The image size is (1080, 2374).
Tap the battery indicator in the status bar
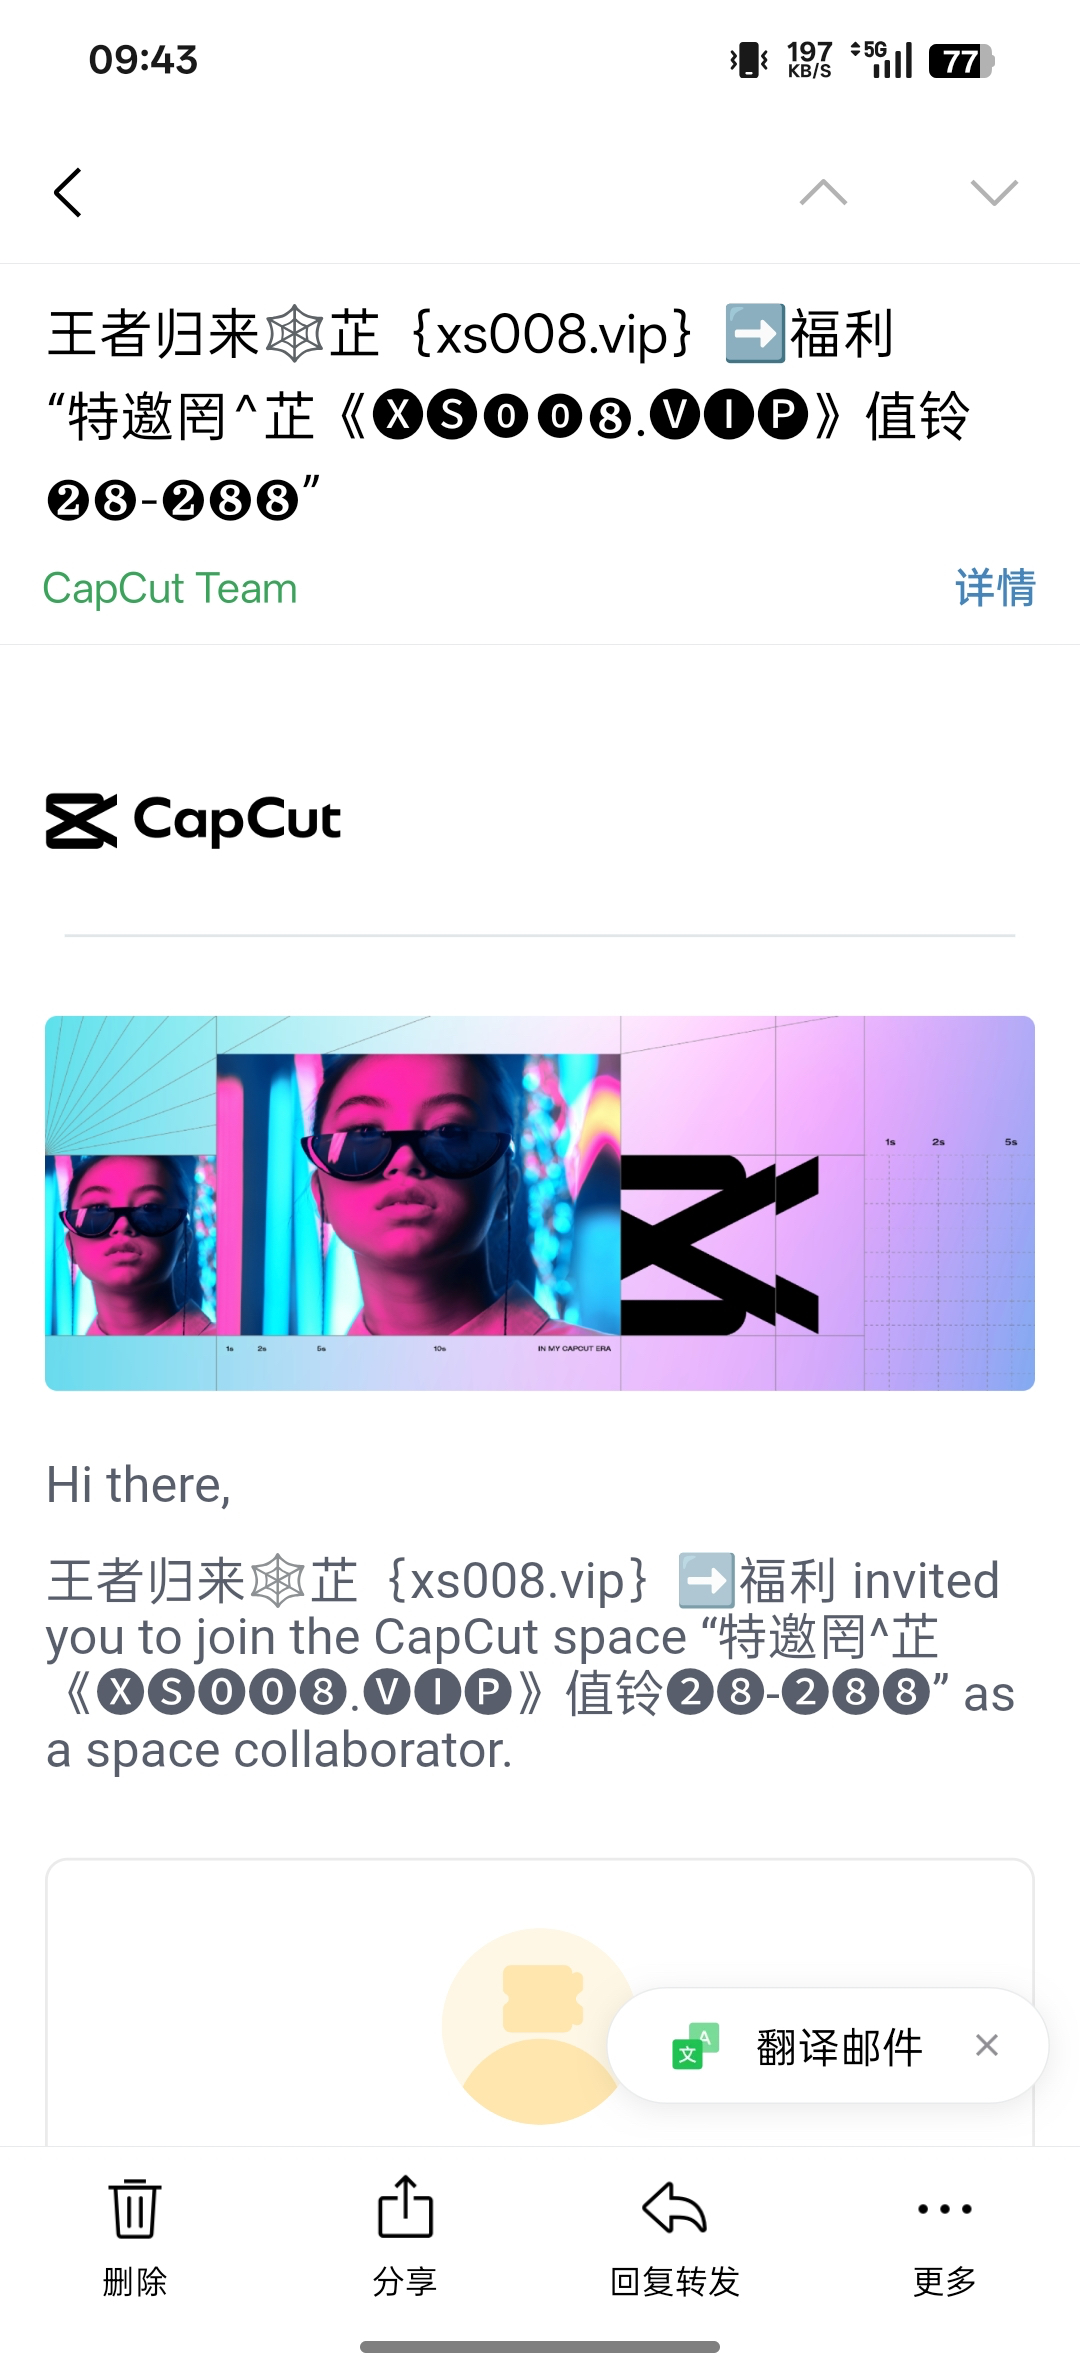pos(961,61)
